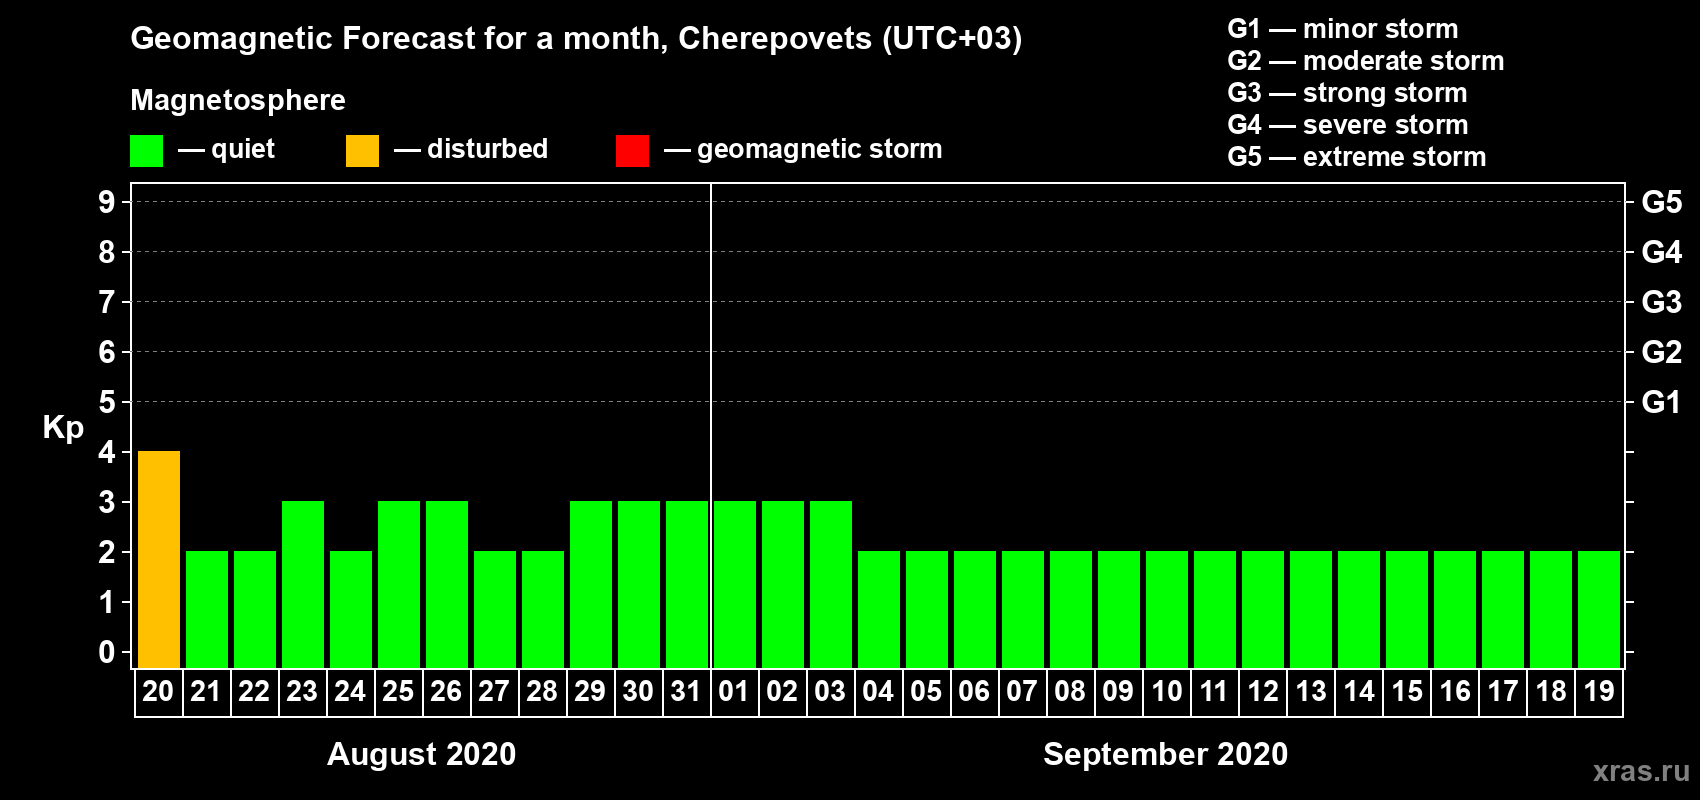Viewport: 1700px width, 800px height.
Task: Click the G2 right axis label
Action: (1662, 352)
